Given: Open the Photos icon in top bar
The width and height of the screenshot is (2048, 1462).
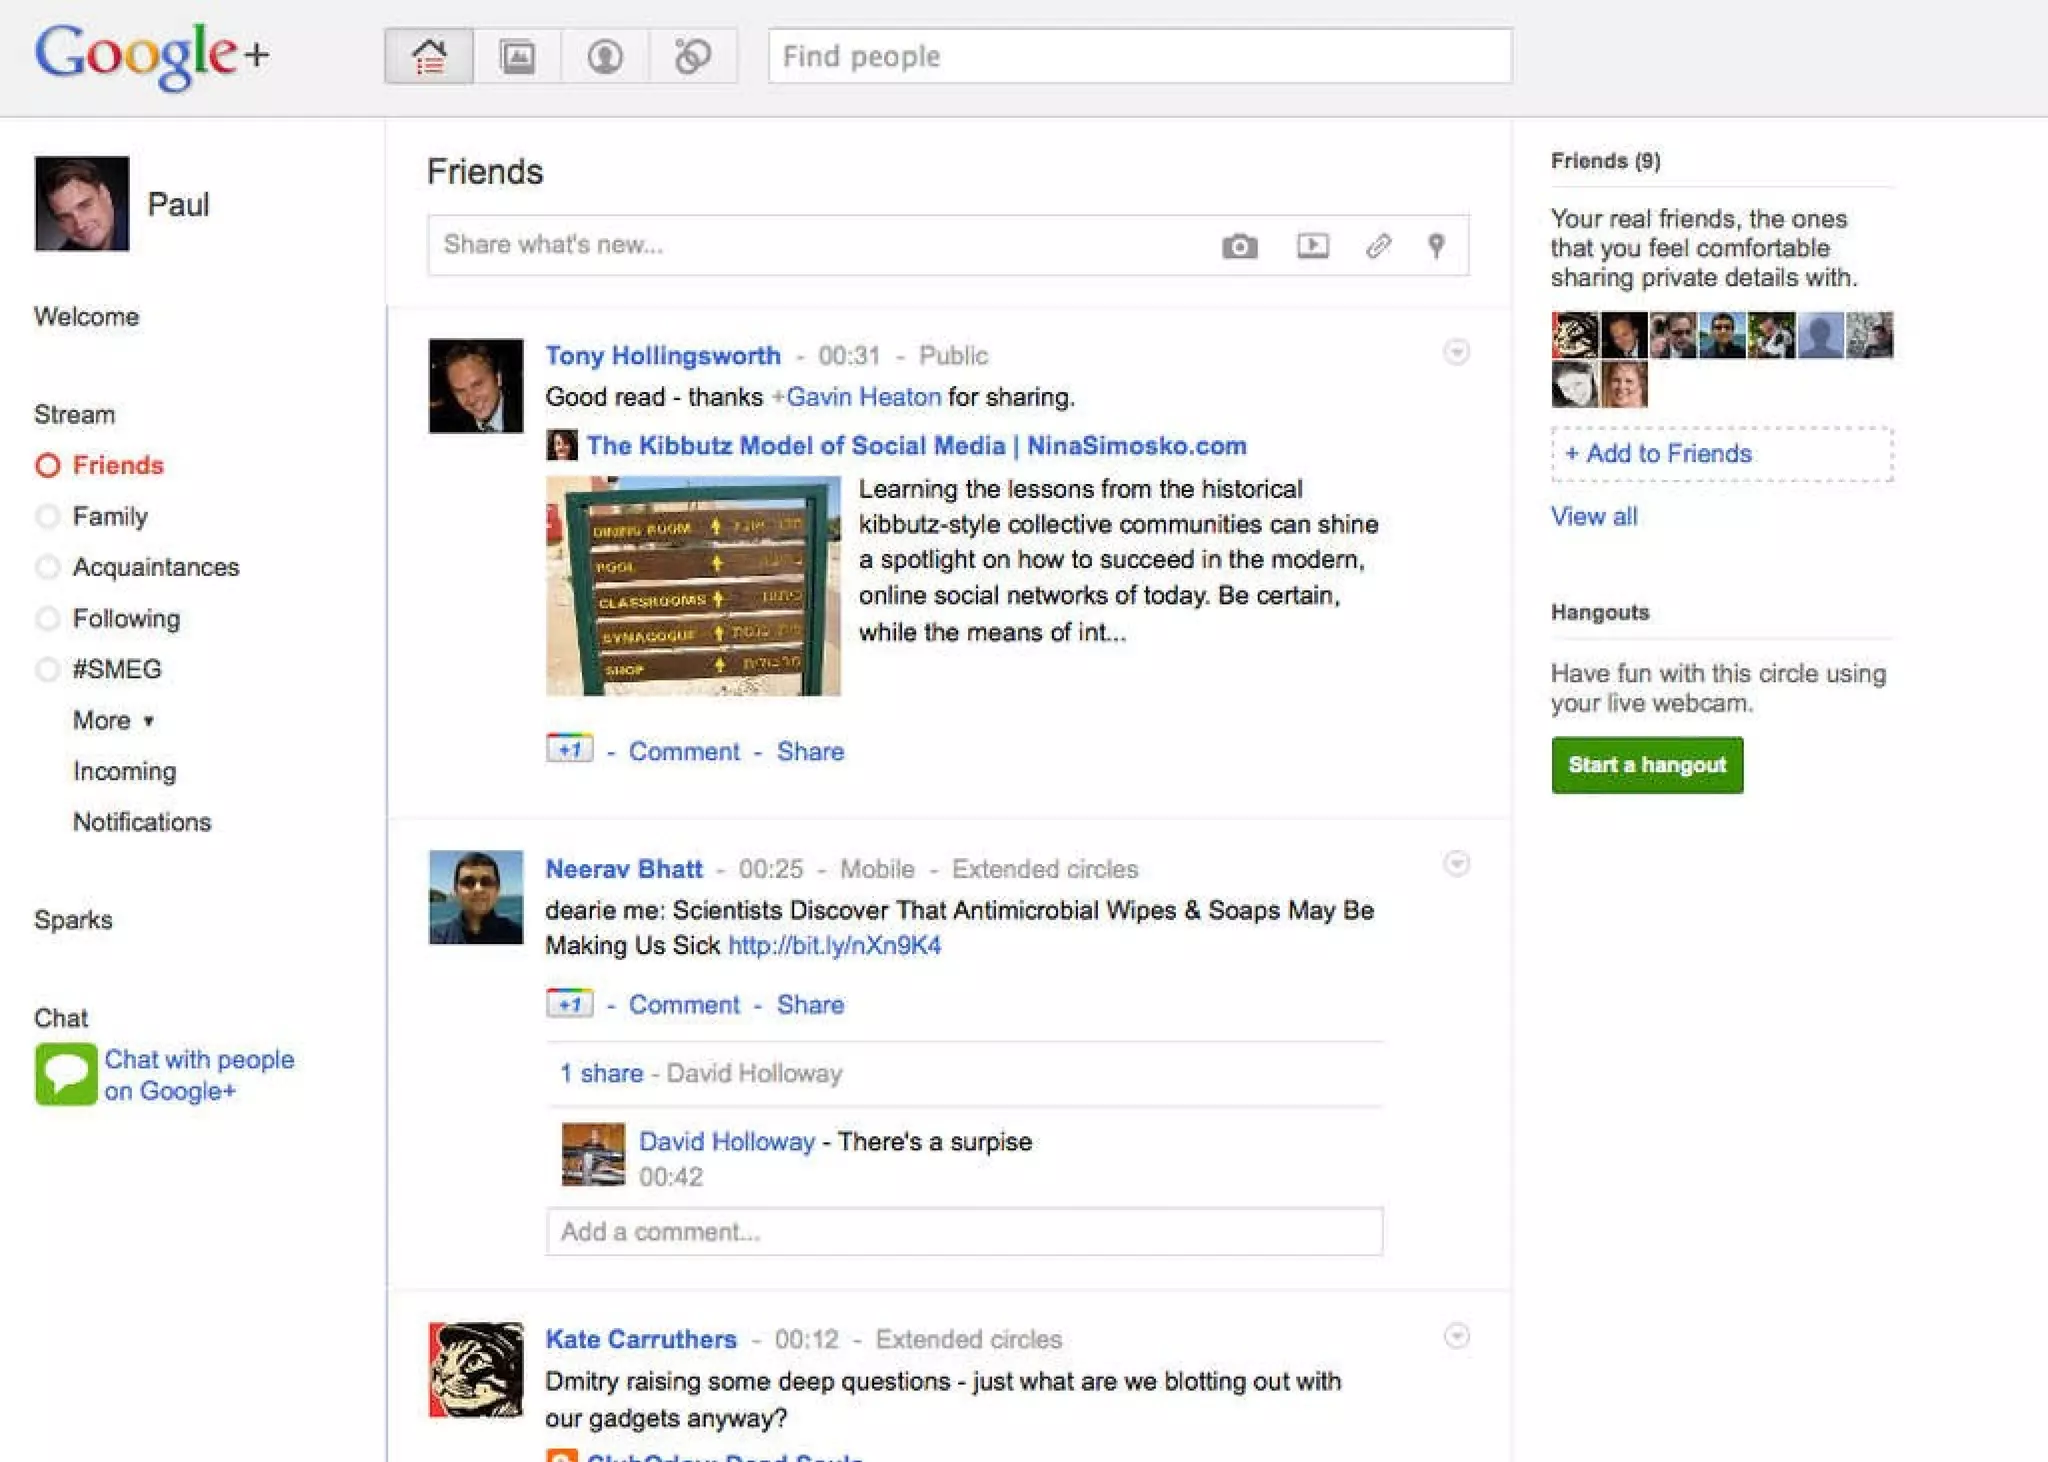Looking at the screenshot, I should (517, 56).
